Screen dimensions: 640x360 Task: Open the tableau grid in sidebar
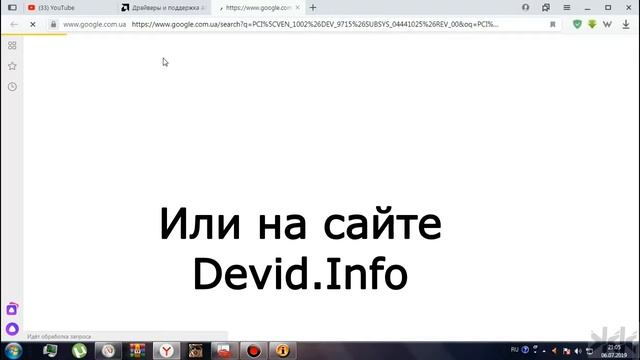point(12,45)
